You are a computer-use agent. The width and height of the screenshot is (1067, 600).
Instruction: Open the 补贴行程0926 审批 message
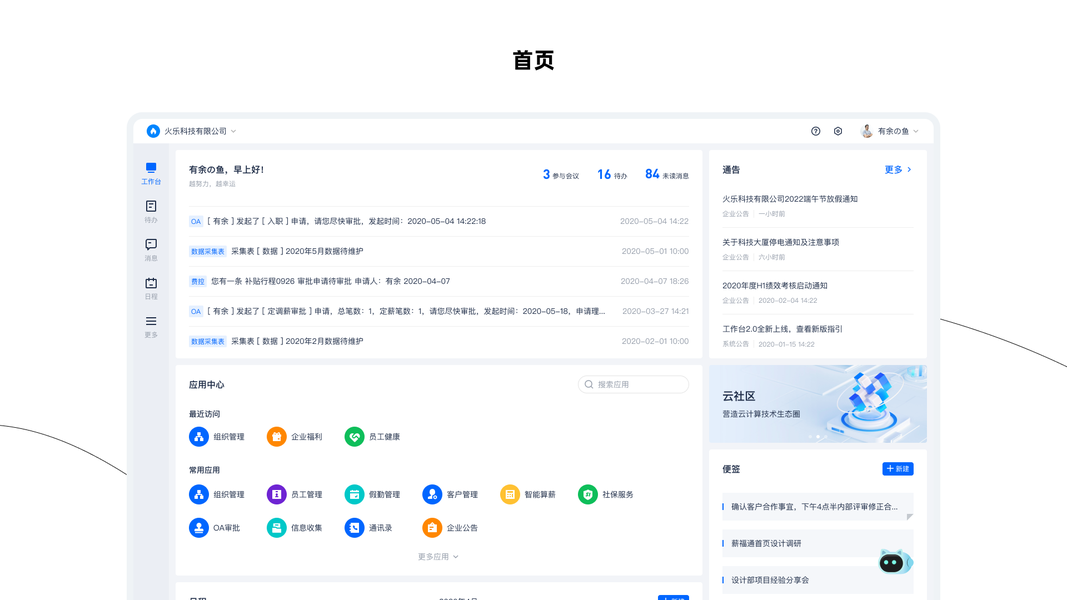438,281
